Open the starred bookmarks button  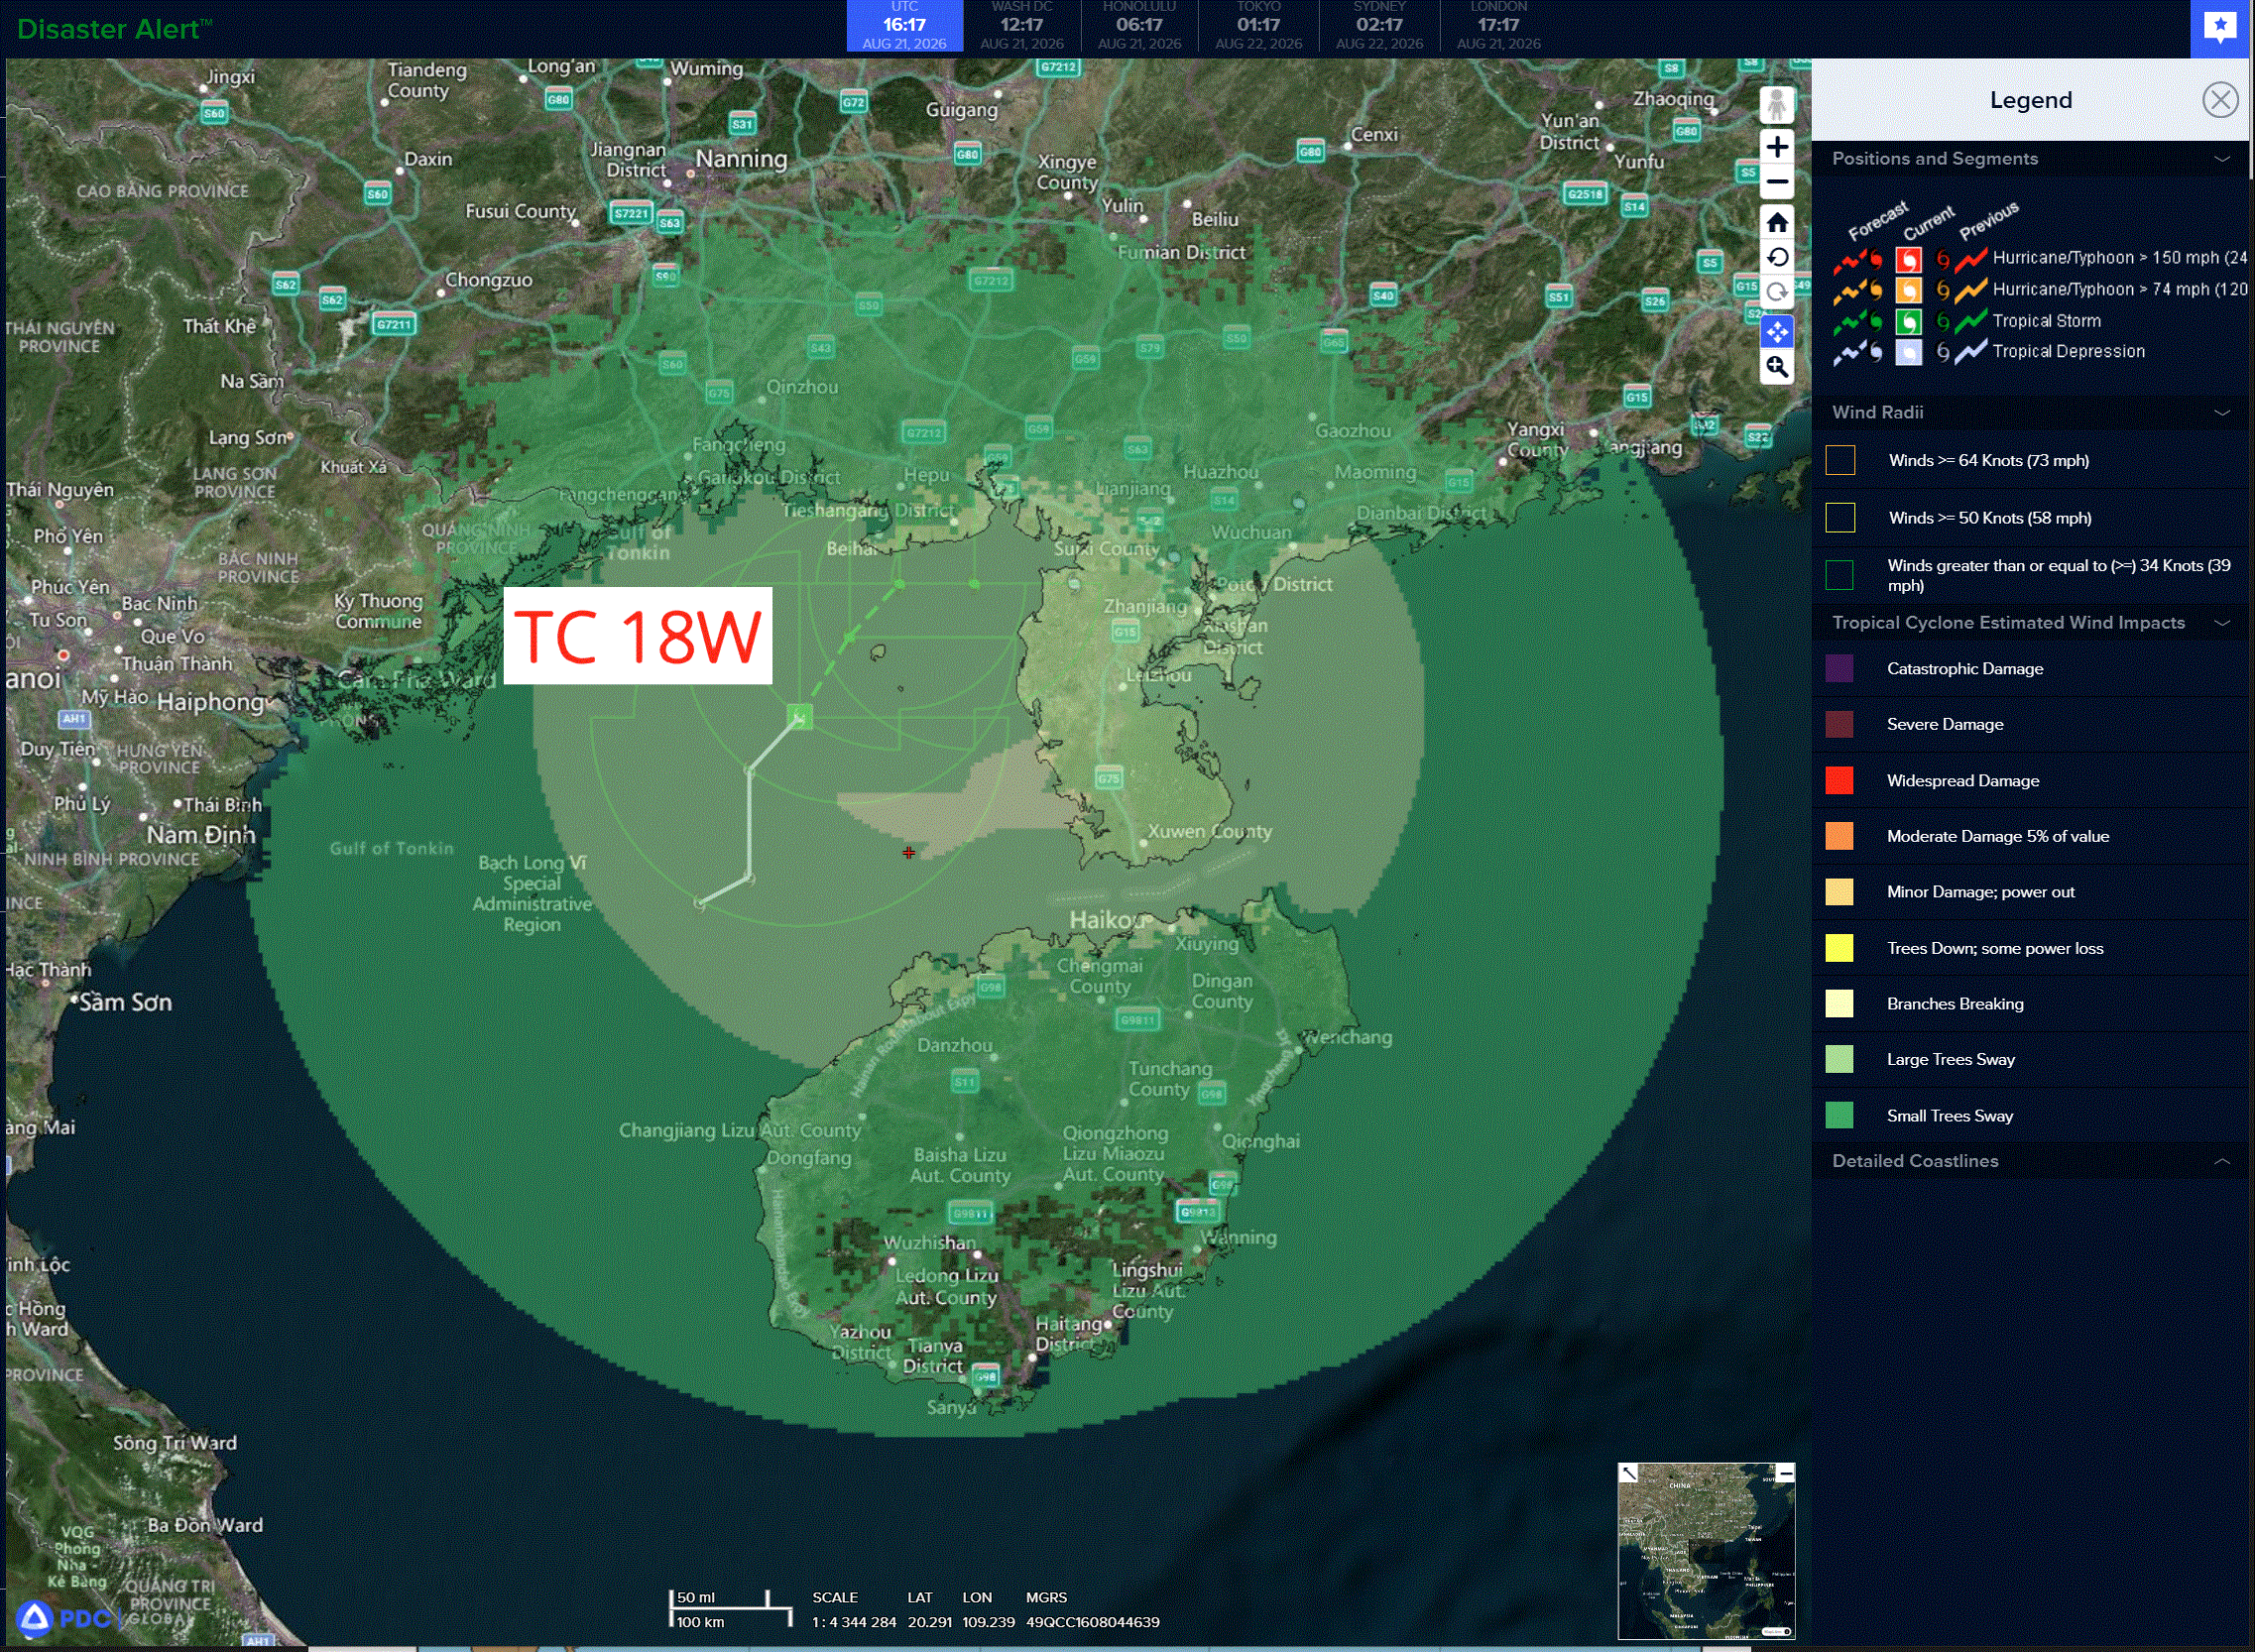2220,27
